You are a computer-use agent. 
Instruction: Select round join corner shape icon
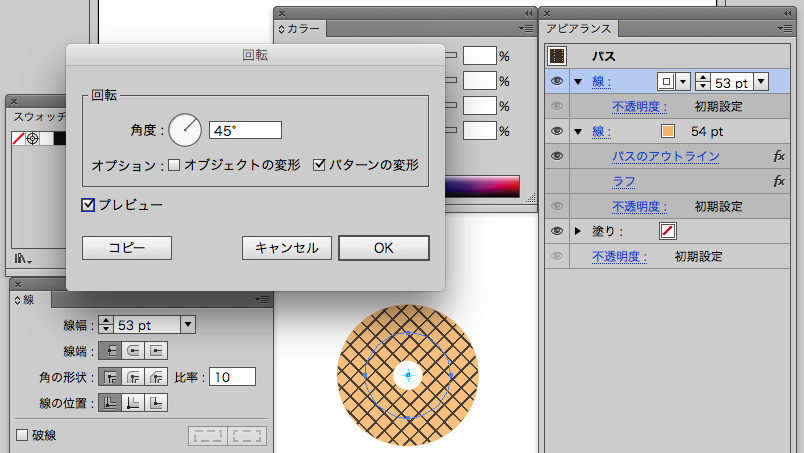point(133,377)
